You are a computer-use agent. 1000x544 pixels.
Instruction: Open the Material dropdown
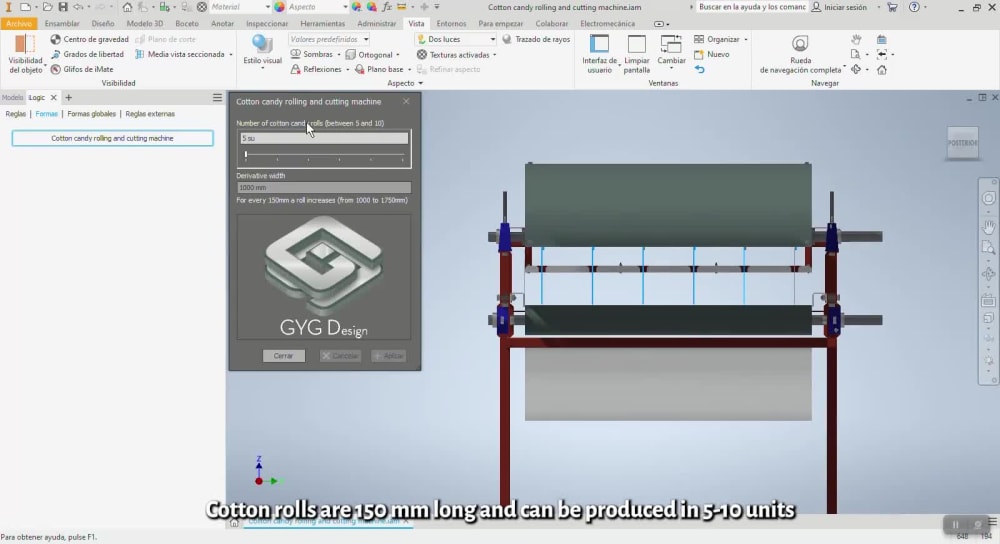pos(240,7)
